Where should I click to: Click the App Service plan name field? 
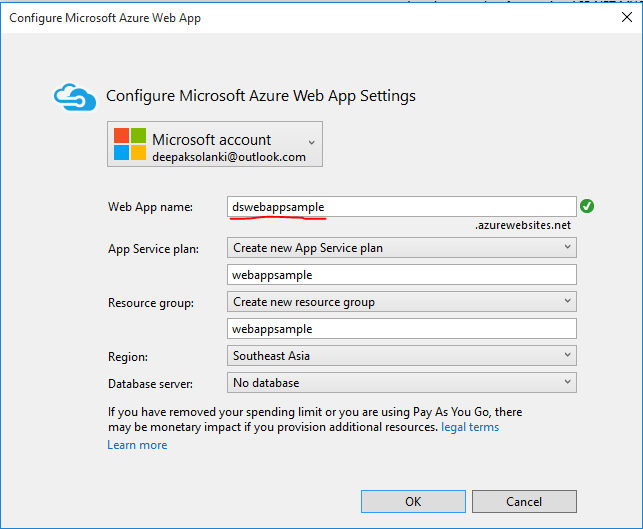pyautogui.click(x=402, y=275)
